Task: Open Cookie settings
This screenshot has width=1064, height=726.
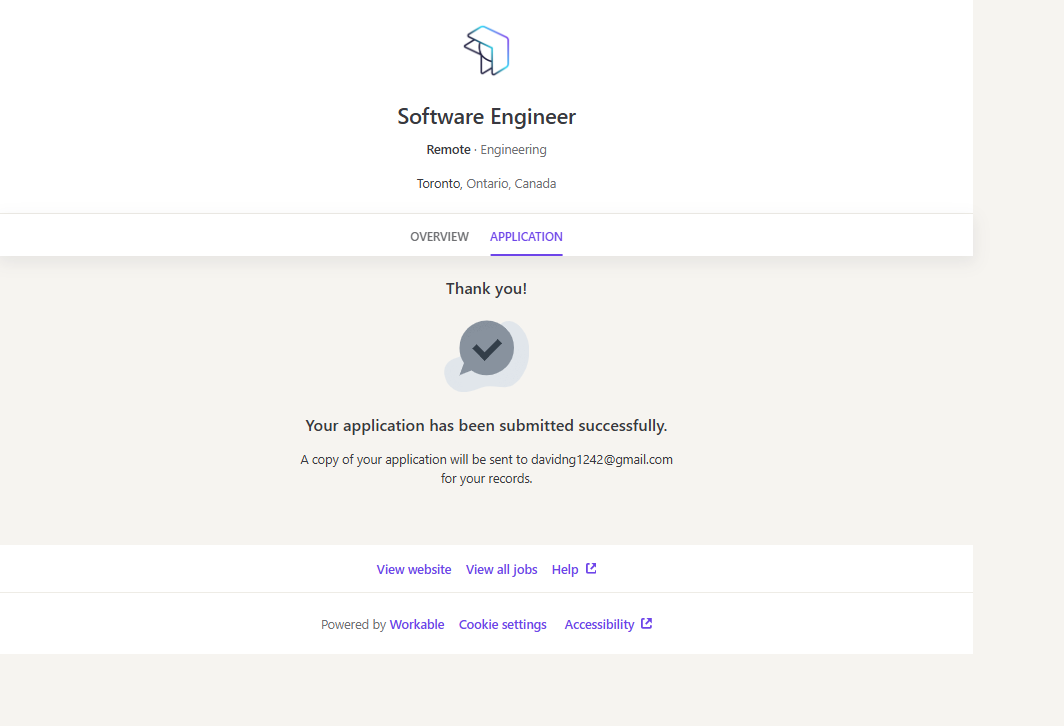Action: pyautogui.click(x=502, y=625)
